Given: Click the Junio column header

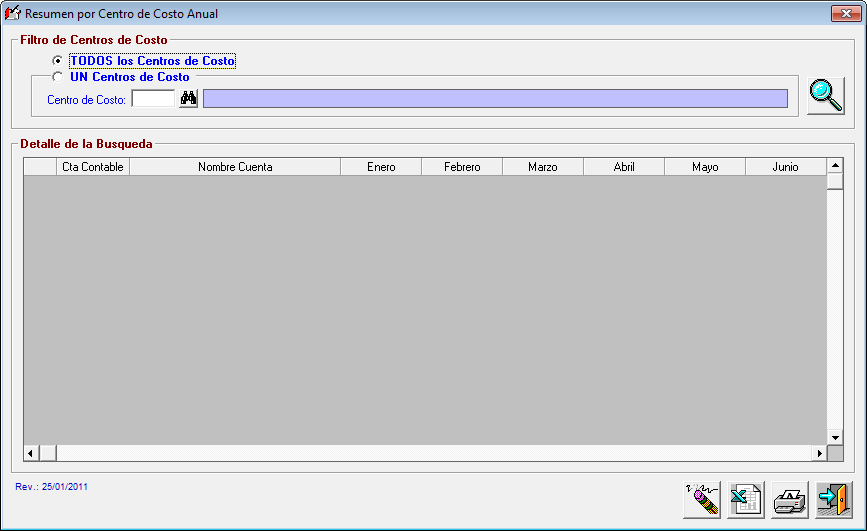Looking at the screenshot, I should pos(786,166).
